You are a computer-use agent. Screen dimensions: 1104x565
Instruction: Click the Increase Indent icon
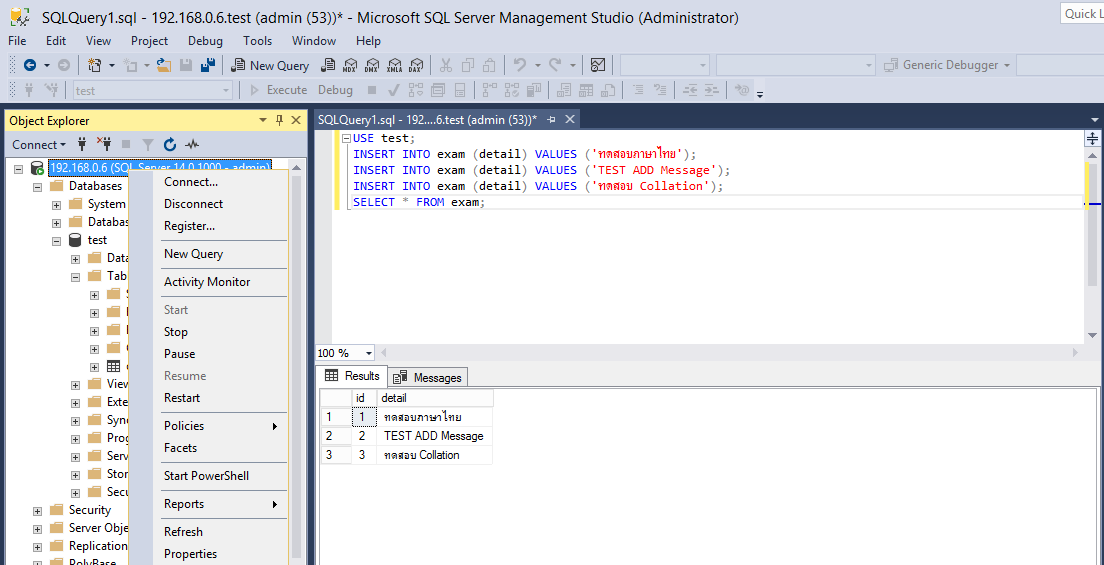point(712,90)
